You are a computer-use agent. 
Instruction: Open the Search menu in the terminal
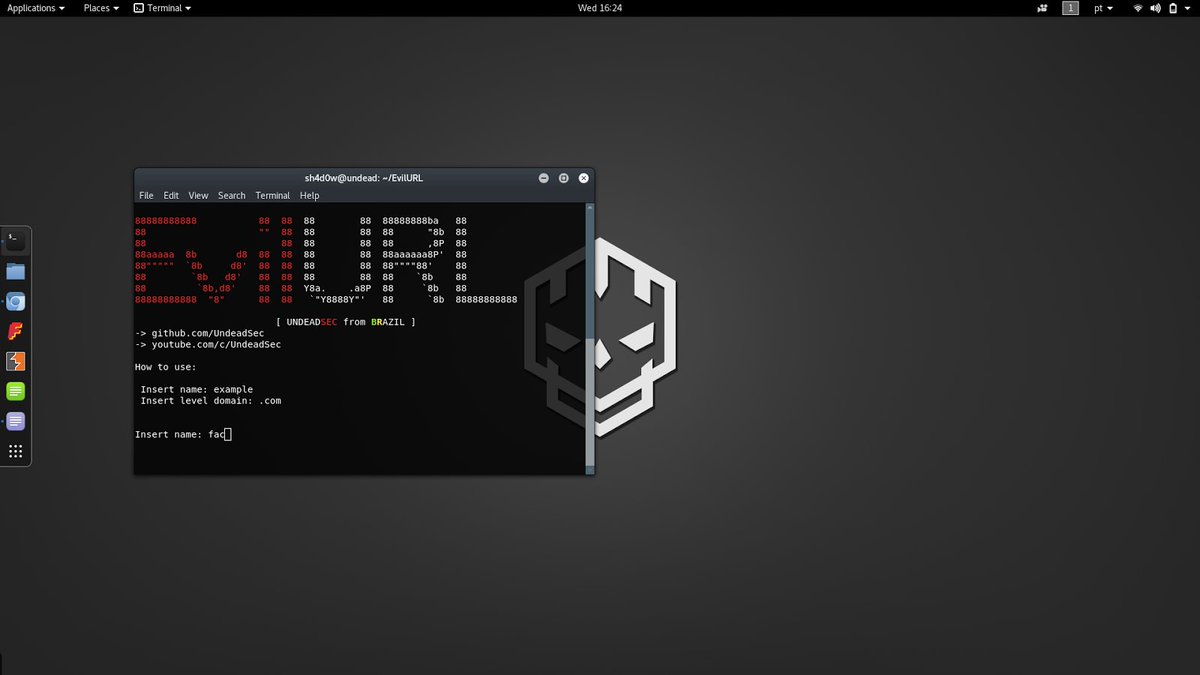point(232,196)
